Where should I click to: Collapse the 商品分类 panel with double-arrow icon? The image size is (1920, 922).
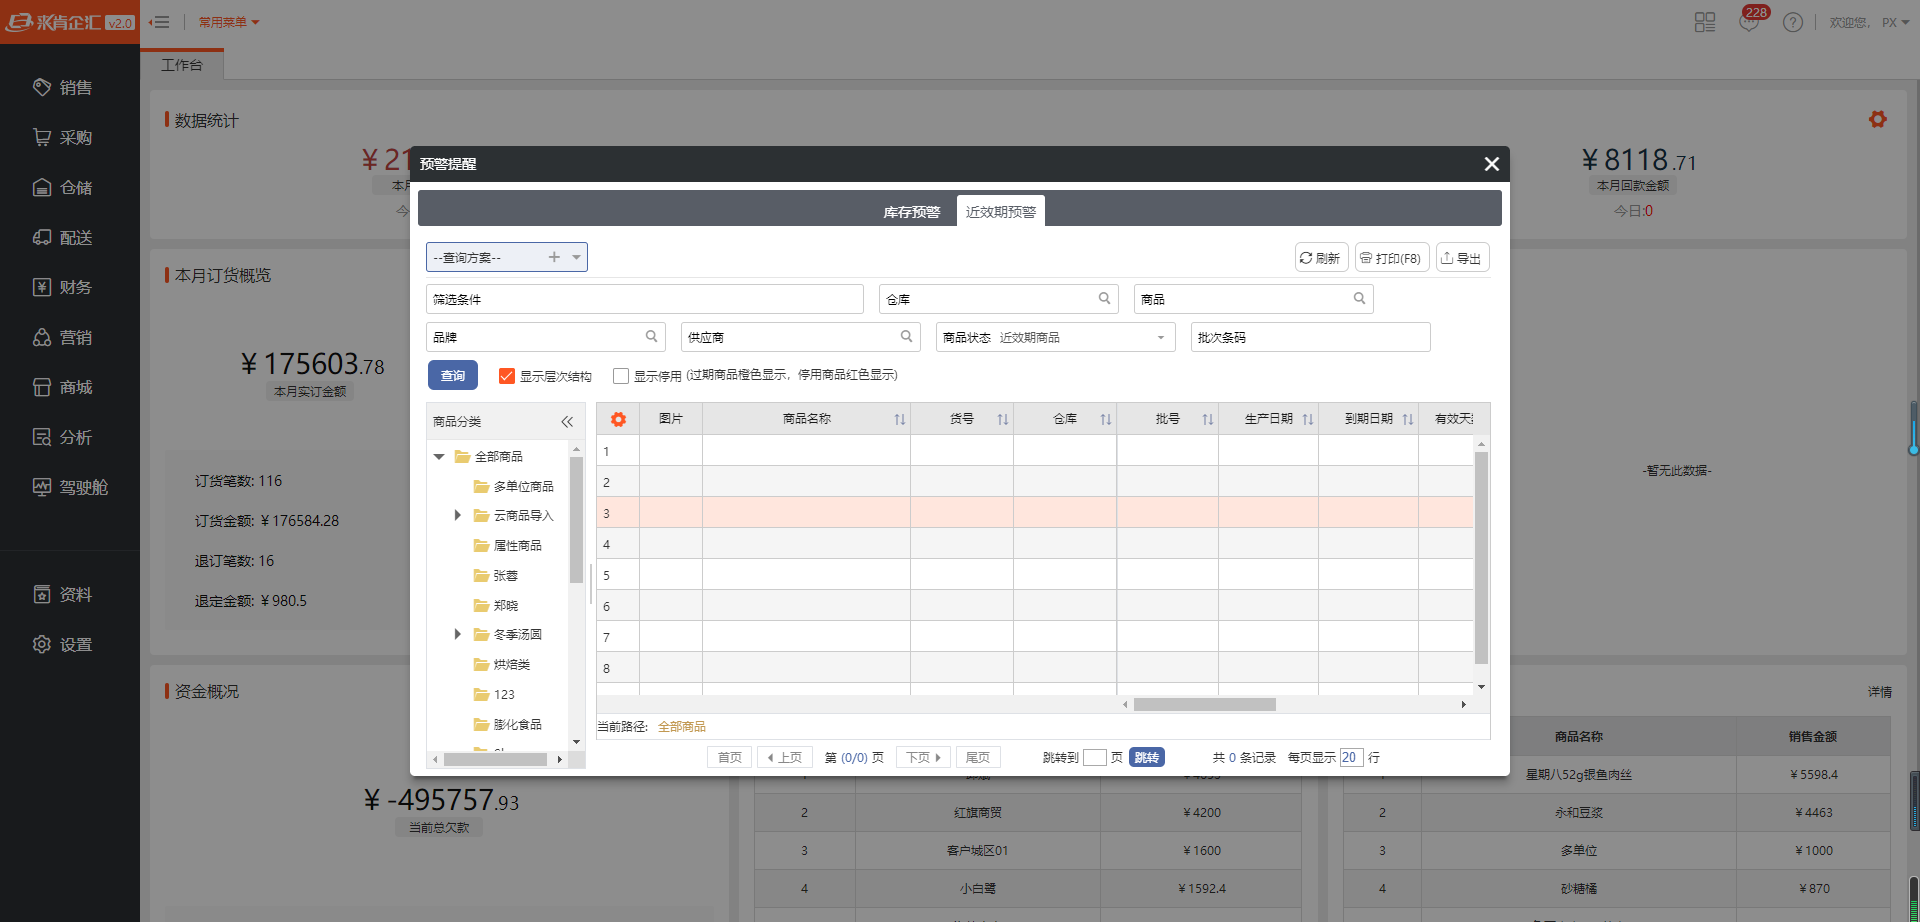click(567, 422)
